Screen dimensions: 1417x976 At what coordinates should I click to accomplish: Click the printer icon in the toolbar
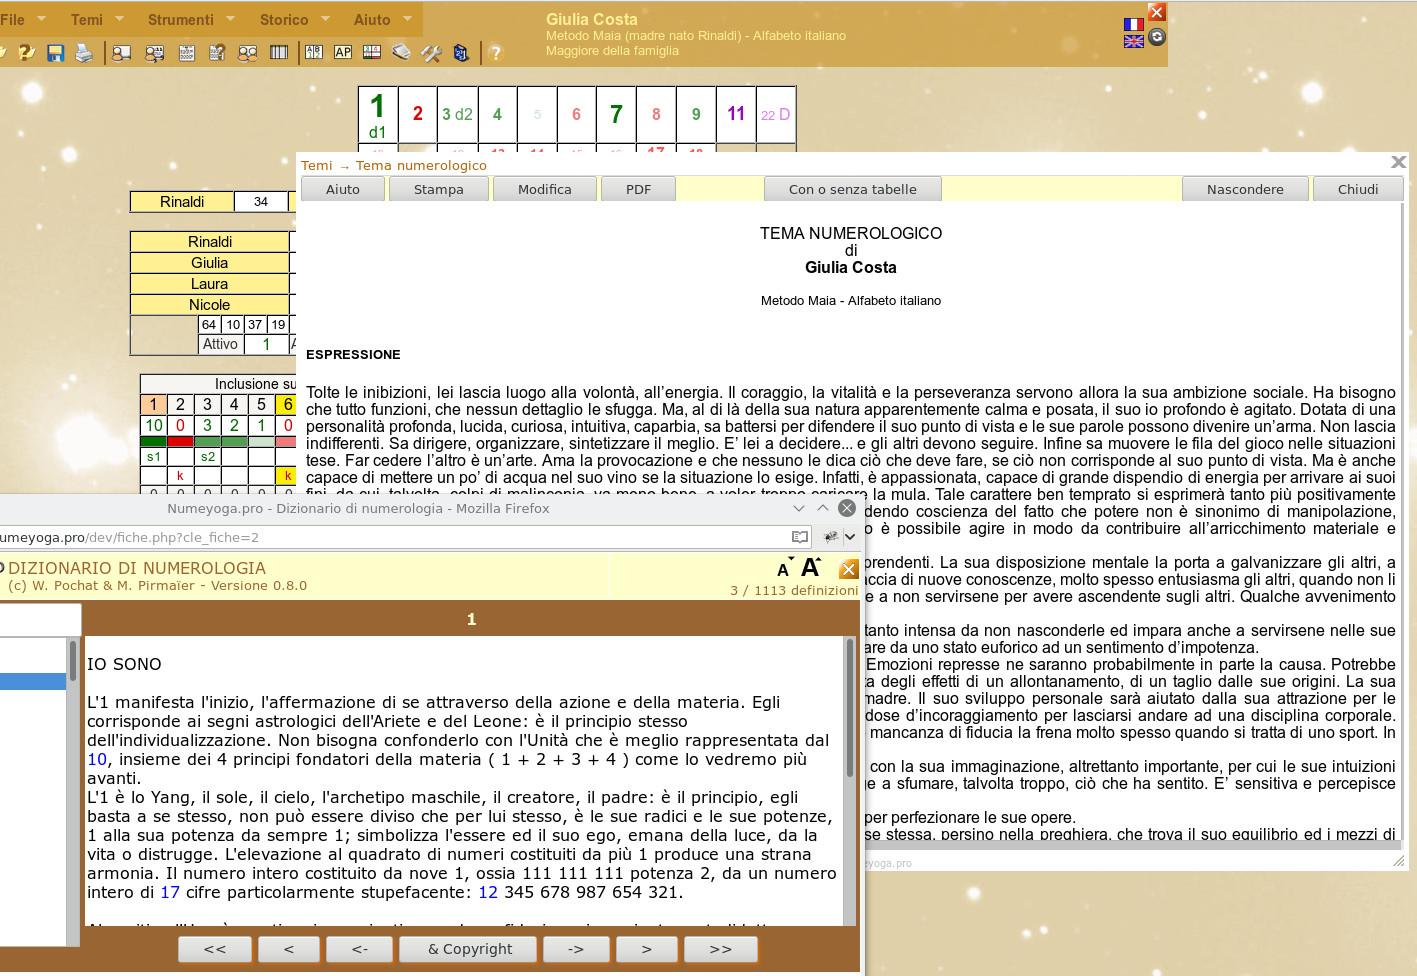84,53
